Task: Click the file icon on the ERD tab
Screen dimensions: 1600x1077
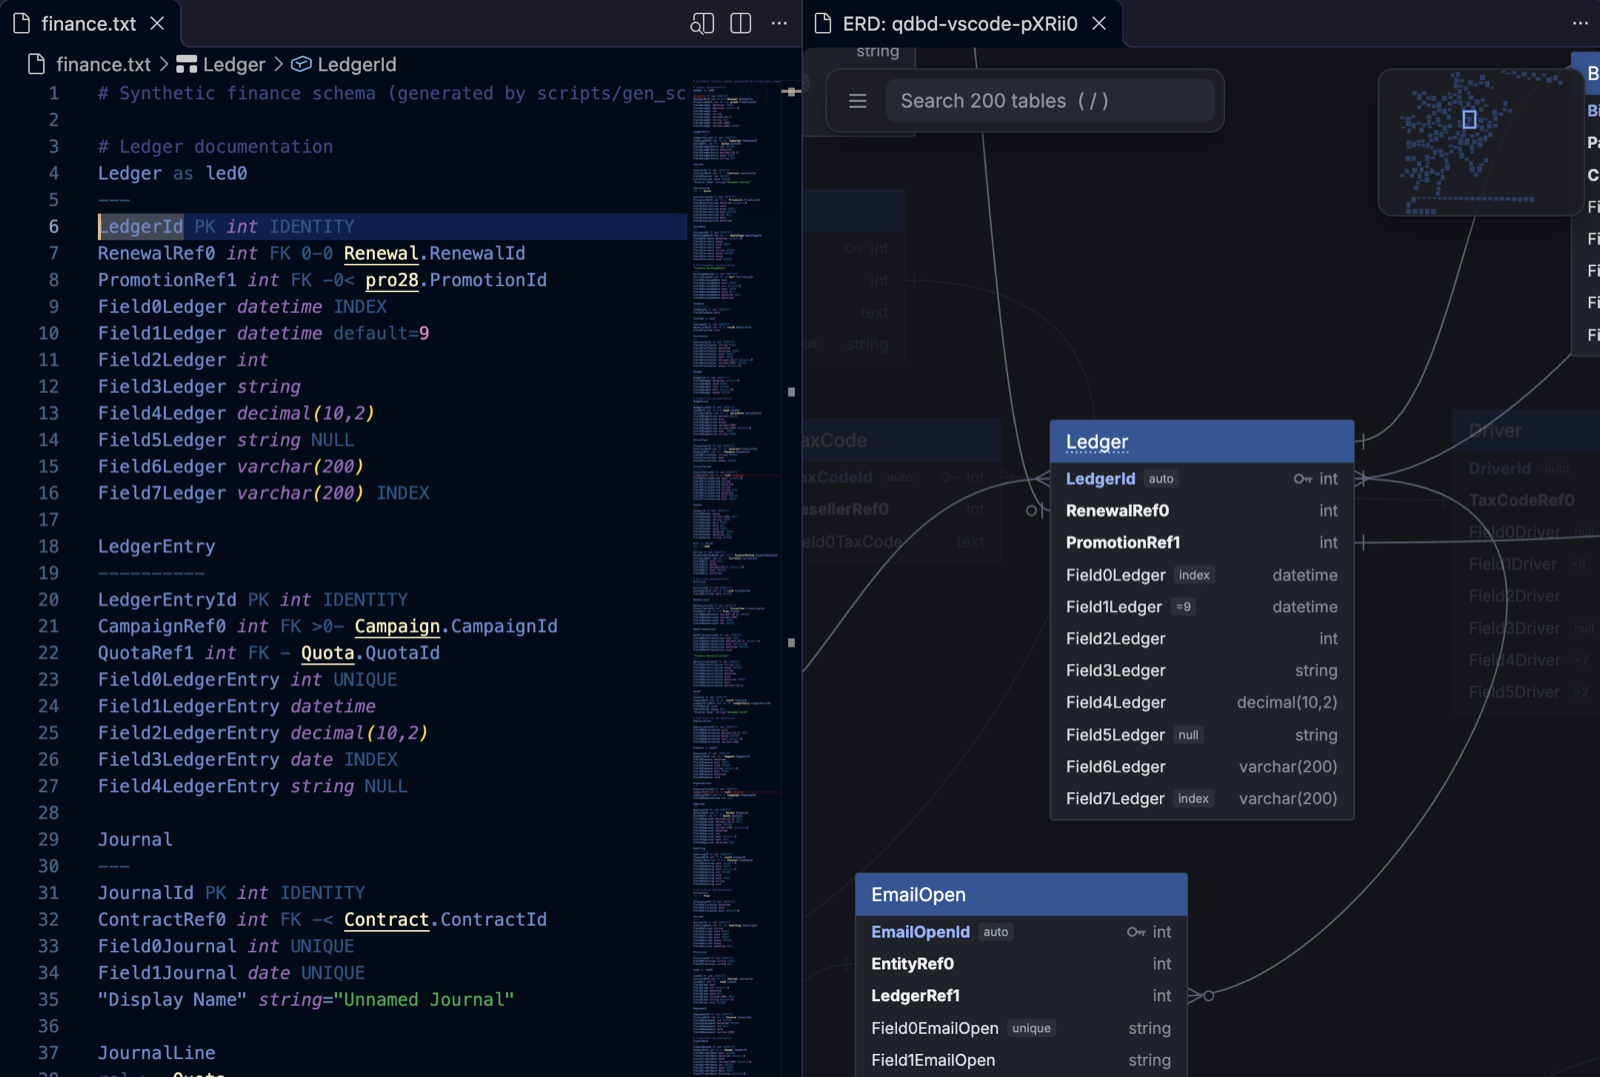Action: coord(823,23)
